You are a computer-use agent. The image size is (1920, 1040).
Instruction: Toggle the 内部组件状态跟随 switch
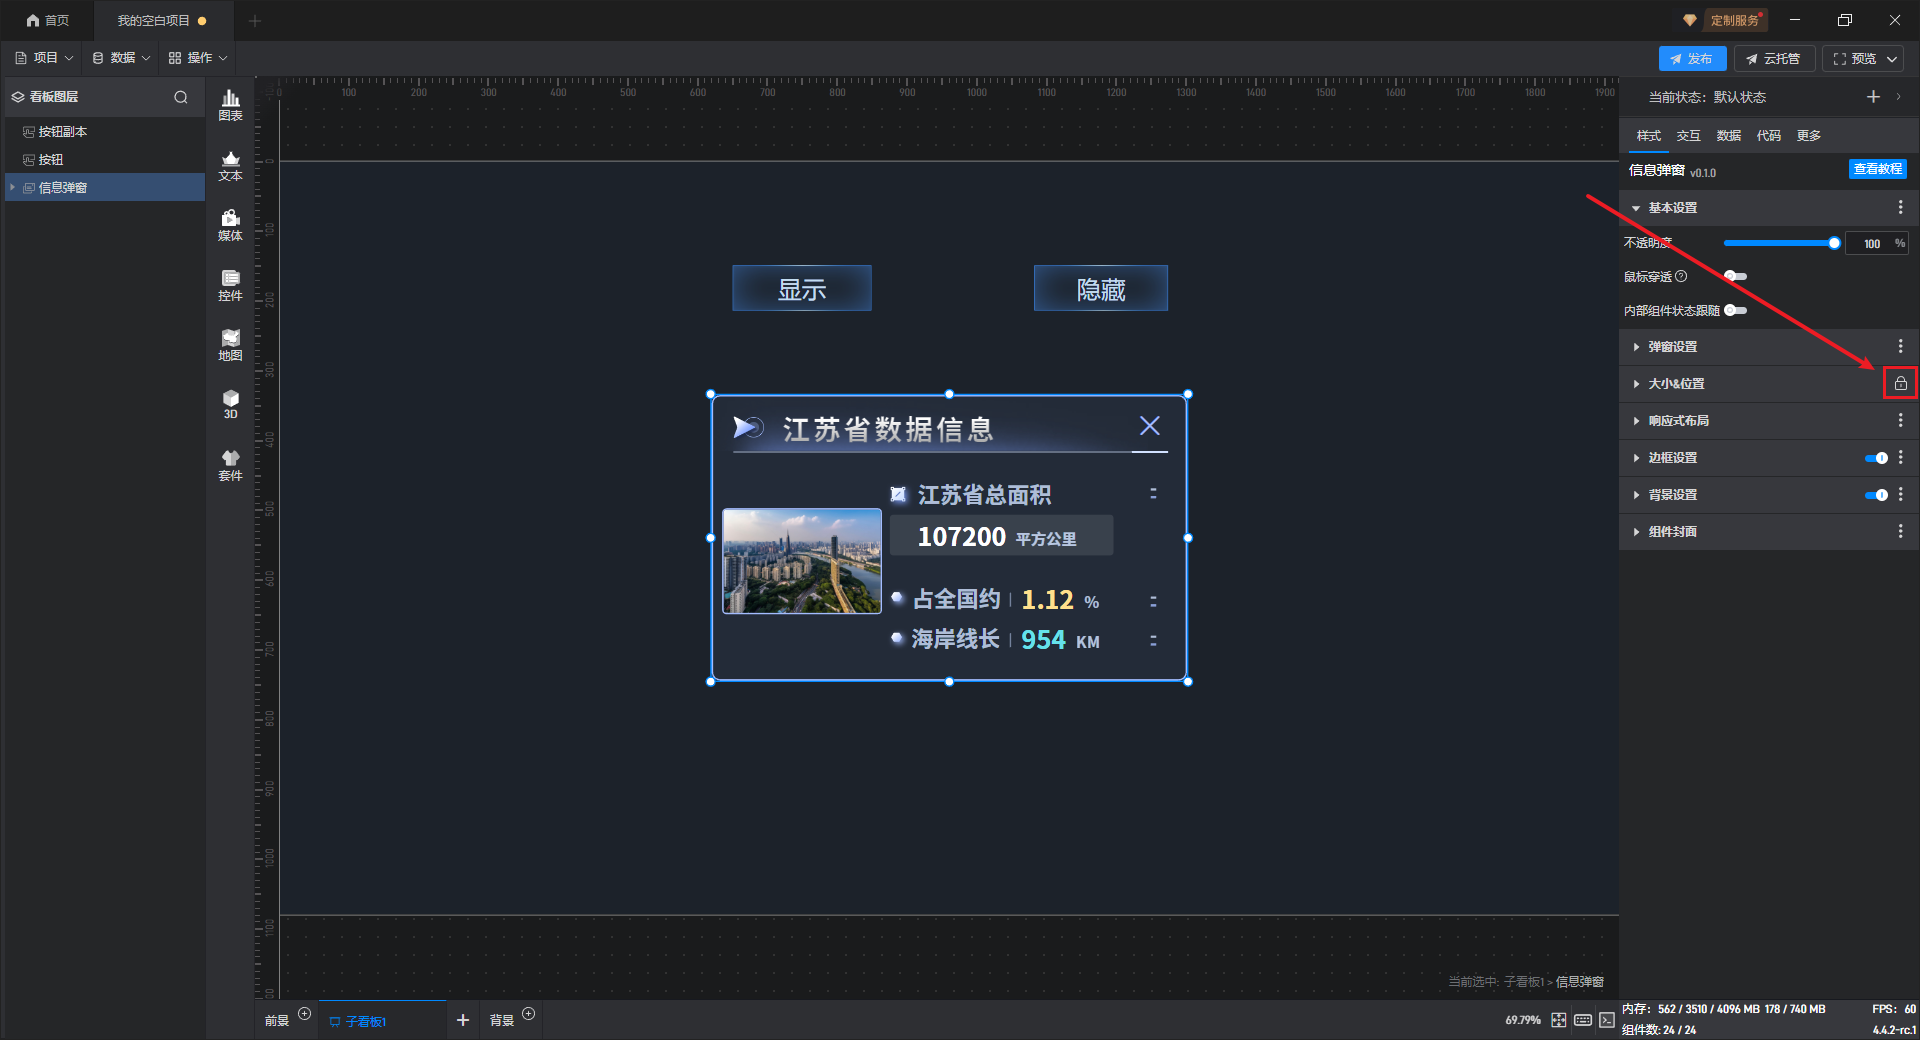tap(1735, 310)
